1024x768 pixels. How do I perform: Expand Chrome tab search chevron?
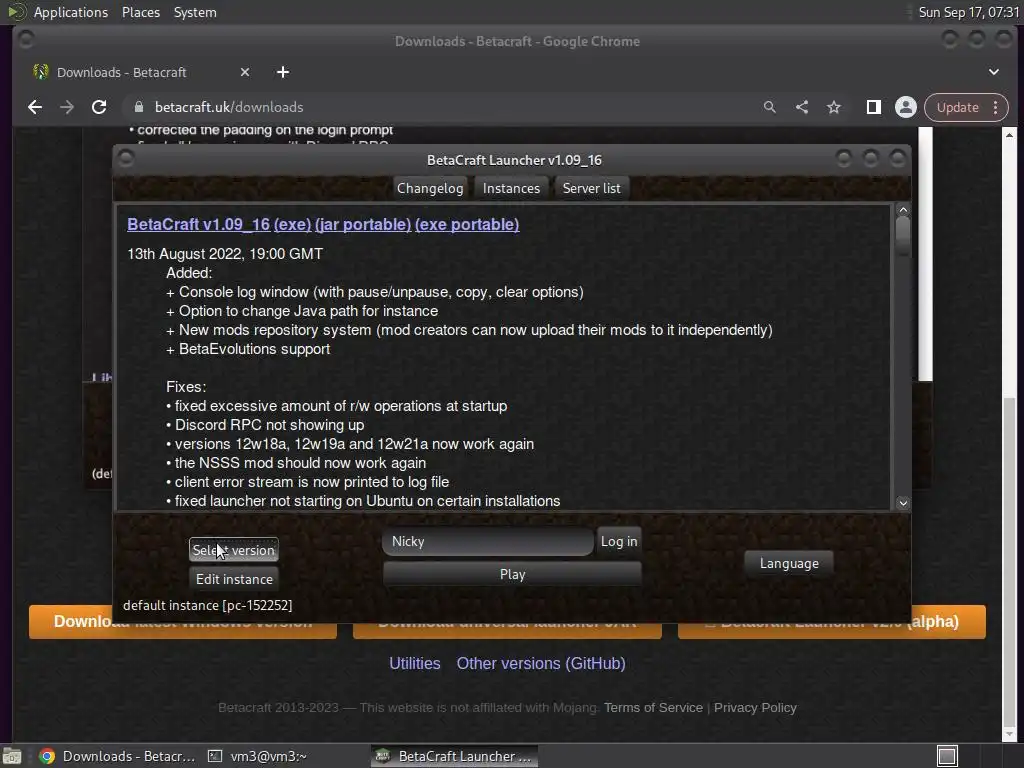pyautogui.click(x=993, y=72)
